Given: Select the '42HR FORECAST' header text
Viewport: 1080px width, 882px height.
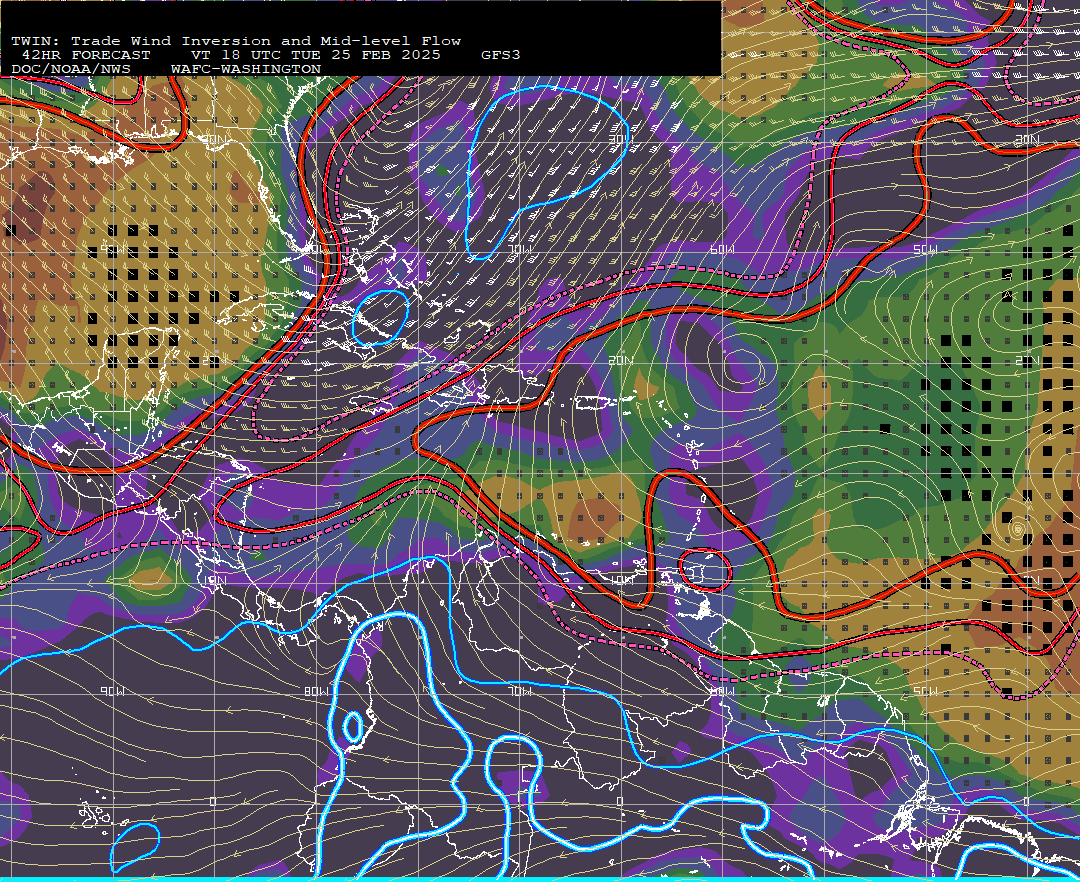Looking at the screenshot, I should click(x=86, y=55).
